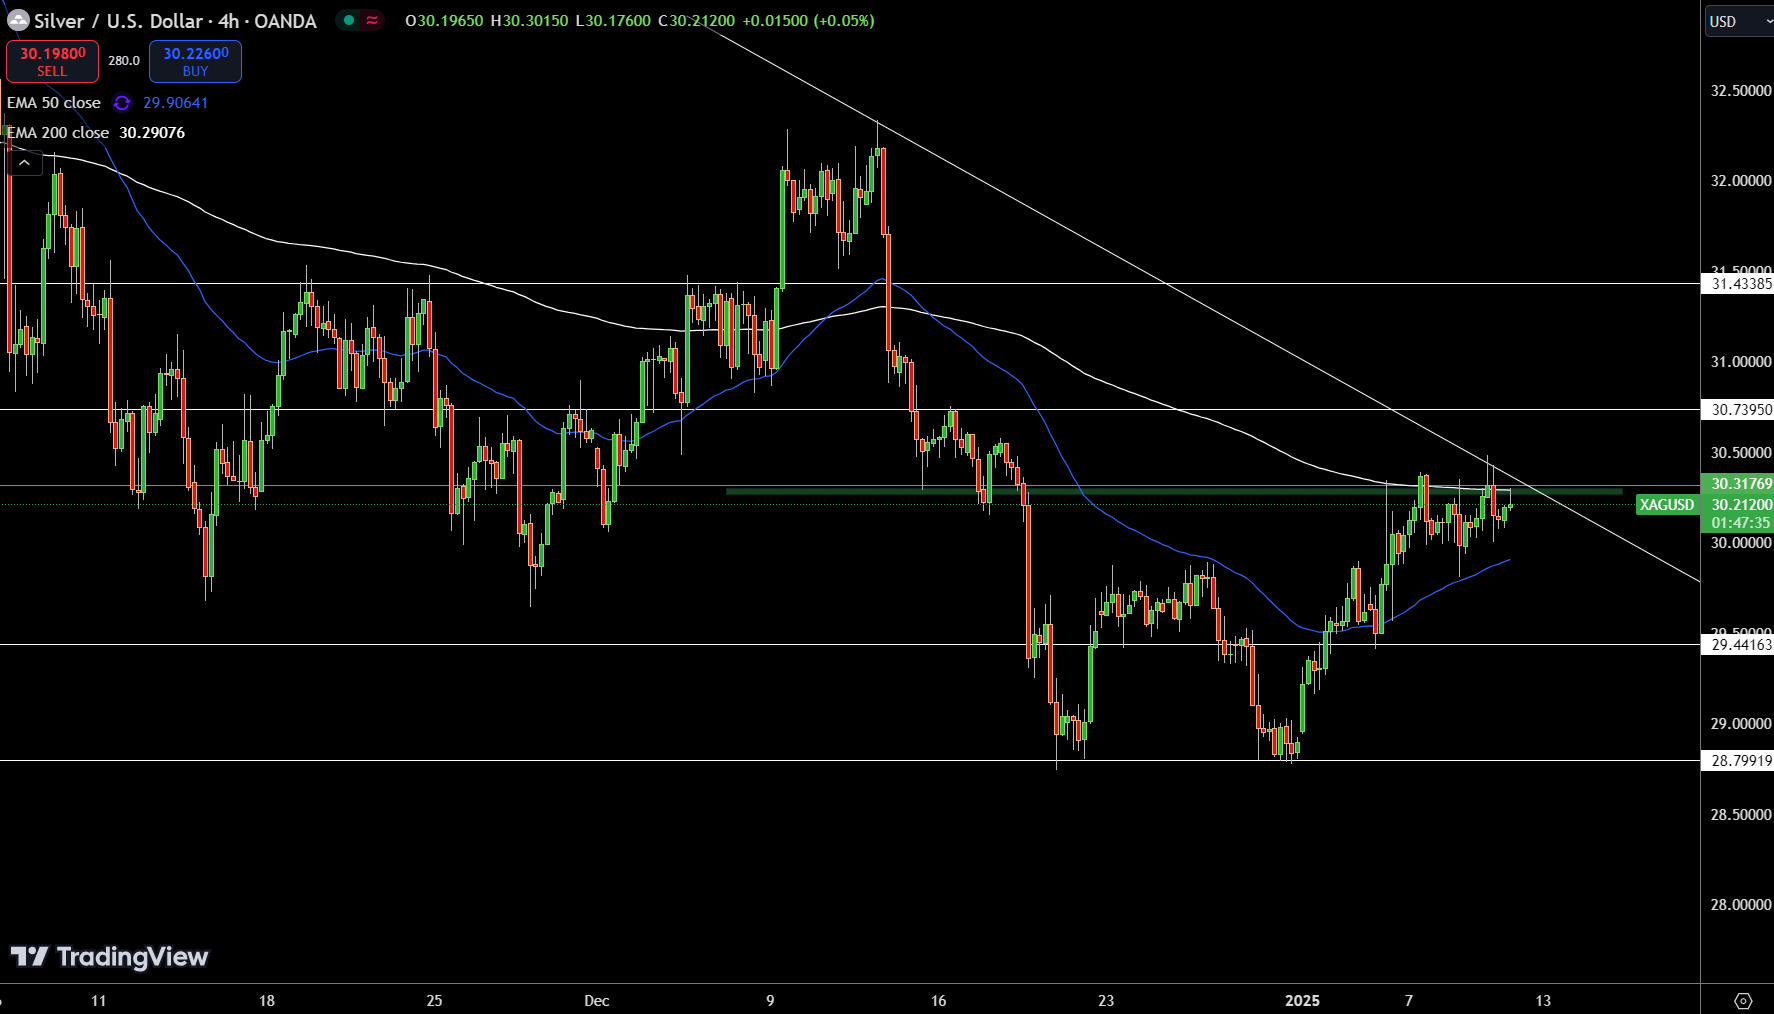The width and height of the screenshot is (1774, 1014).
Task: Click the 11 date label on time axis
Action: (98, 1000)
